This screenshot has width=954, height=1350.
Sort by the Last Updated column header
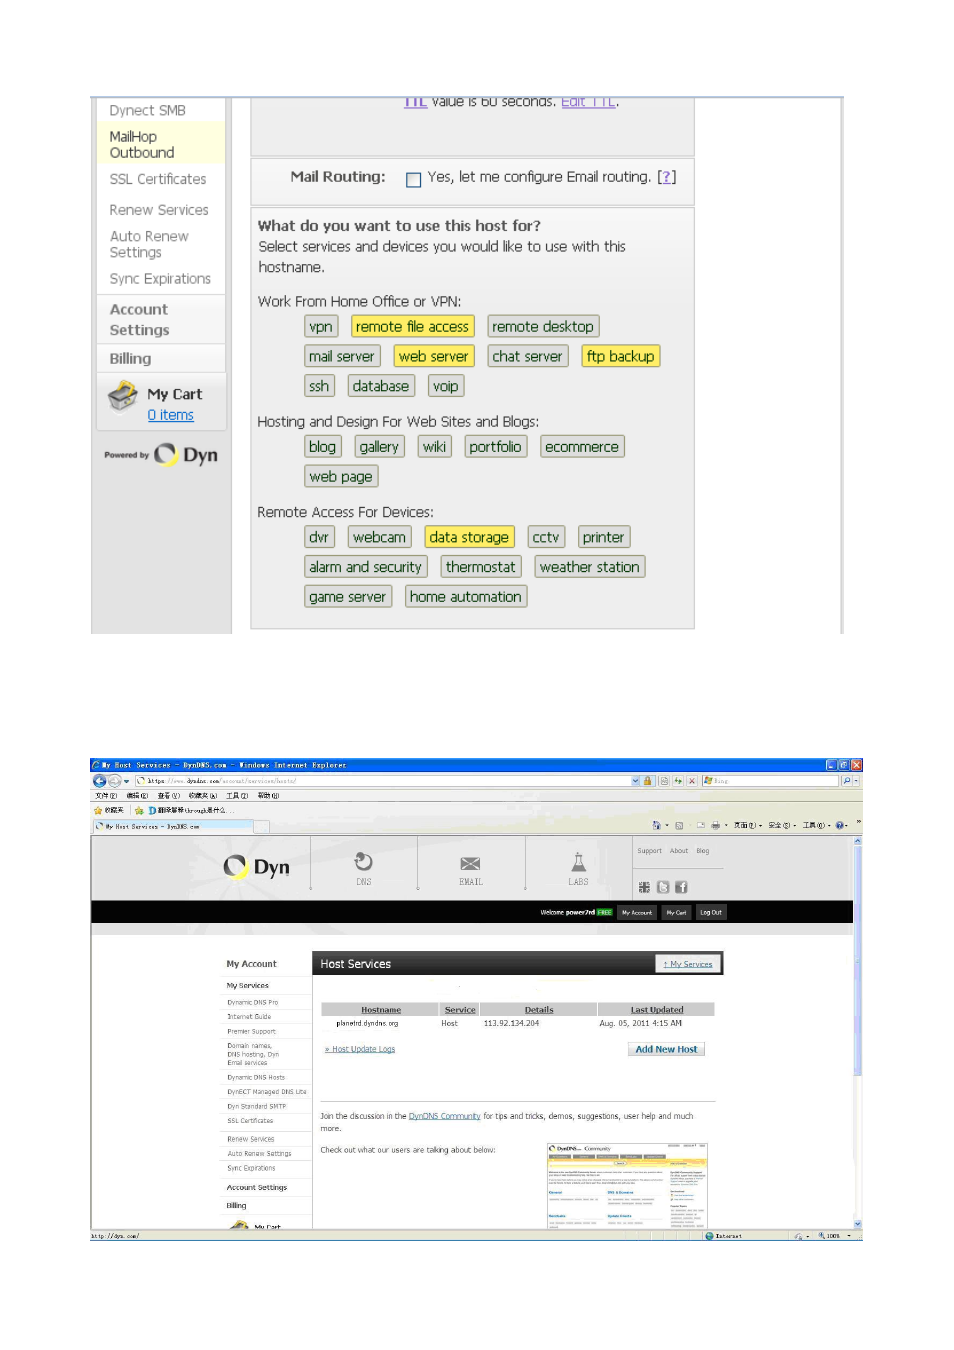(657, 1009)
